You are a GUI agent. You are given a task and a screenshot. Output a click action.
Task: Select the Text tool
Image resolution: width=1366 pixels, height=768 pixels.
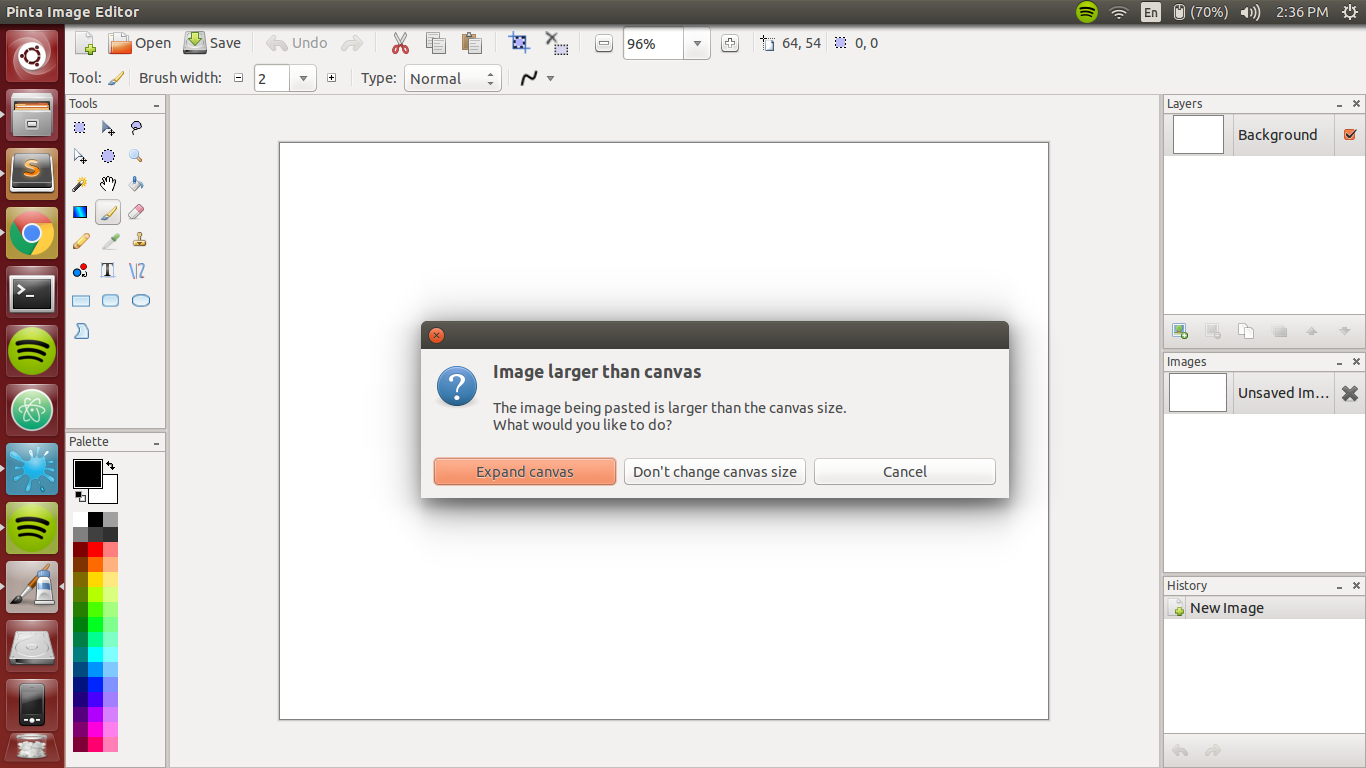pyautogui.click(x=108, y=270)
